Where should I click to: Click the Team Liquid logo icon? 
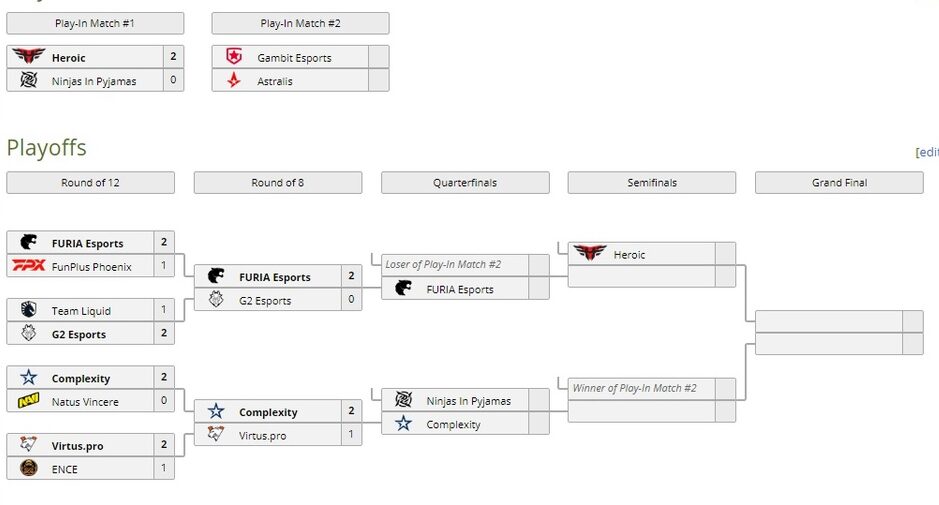point(29,310)
